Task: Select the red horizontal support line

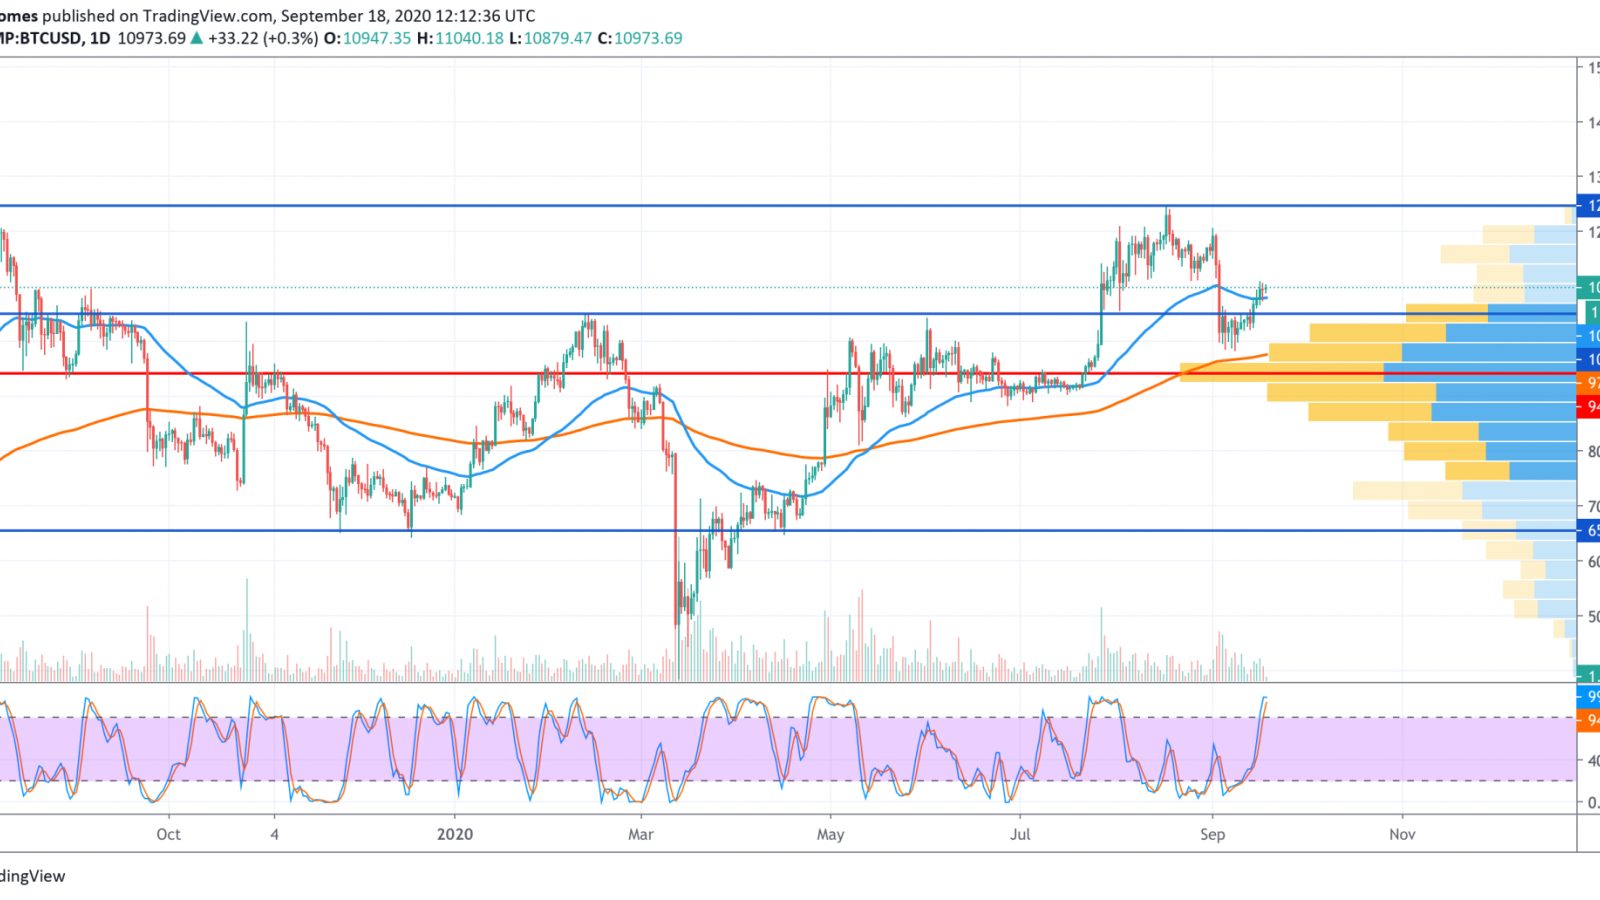Action: [x=788, y=374]
